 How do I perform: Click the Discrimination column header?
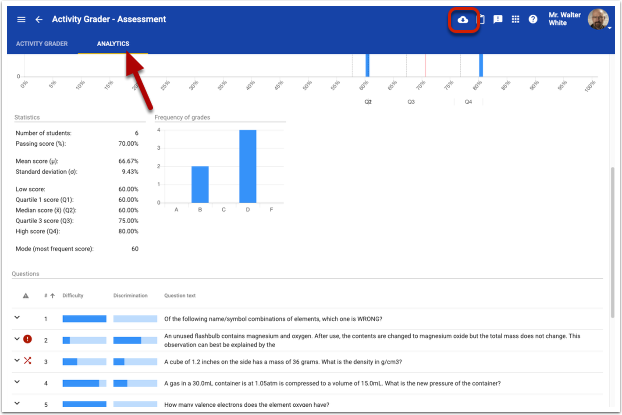[130, 296]
